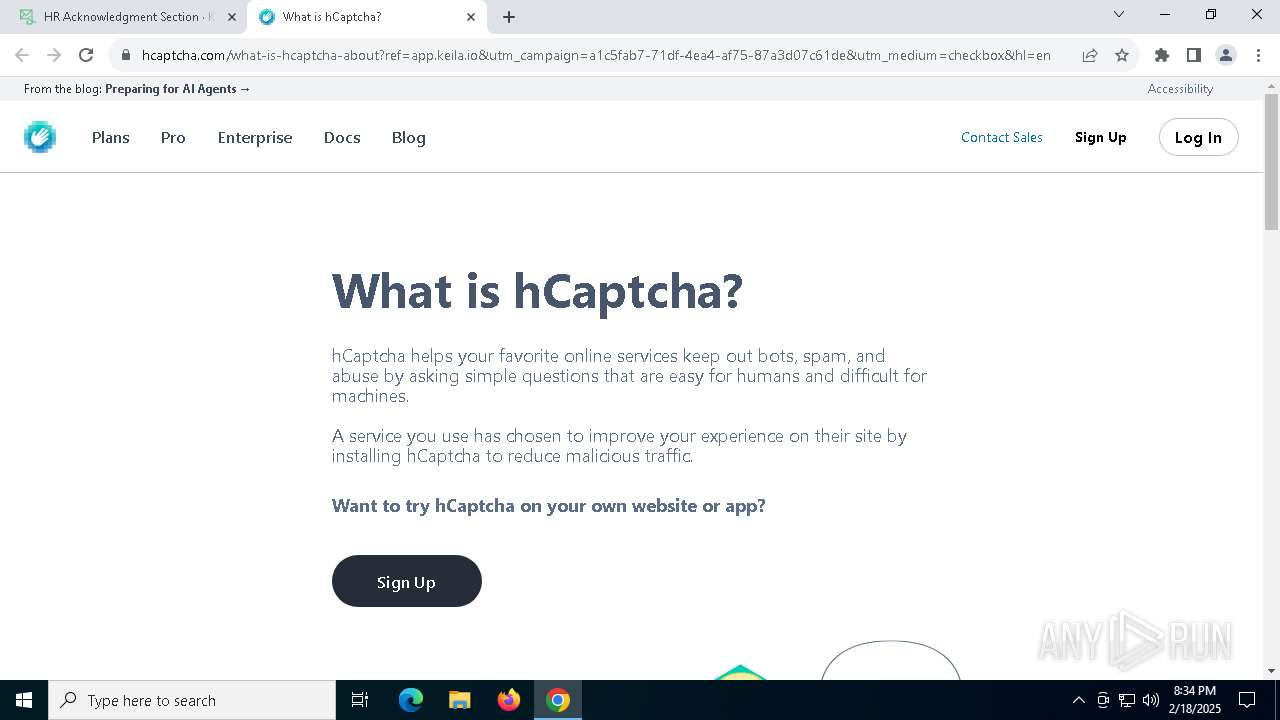Click the network tray icon
Viewport: 1280px width, 720px height.
(1127, 700)
